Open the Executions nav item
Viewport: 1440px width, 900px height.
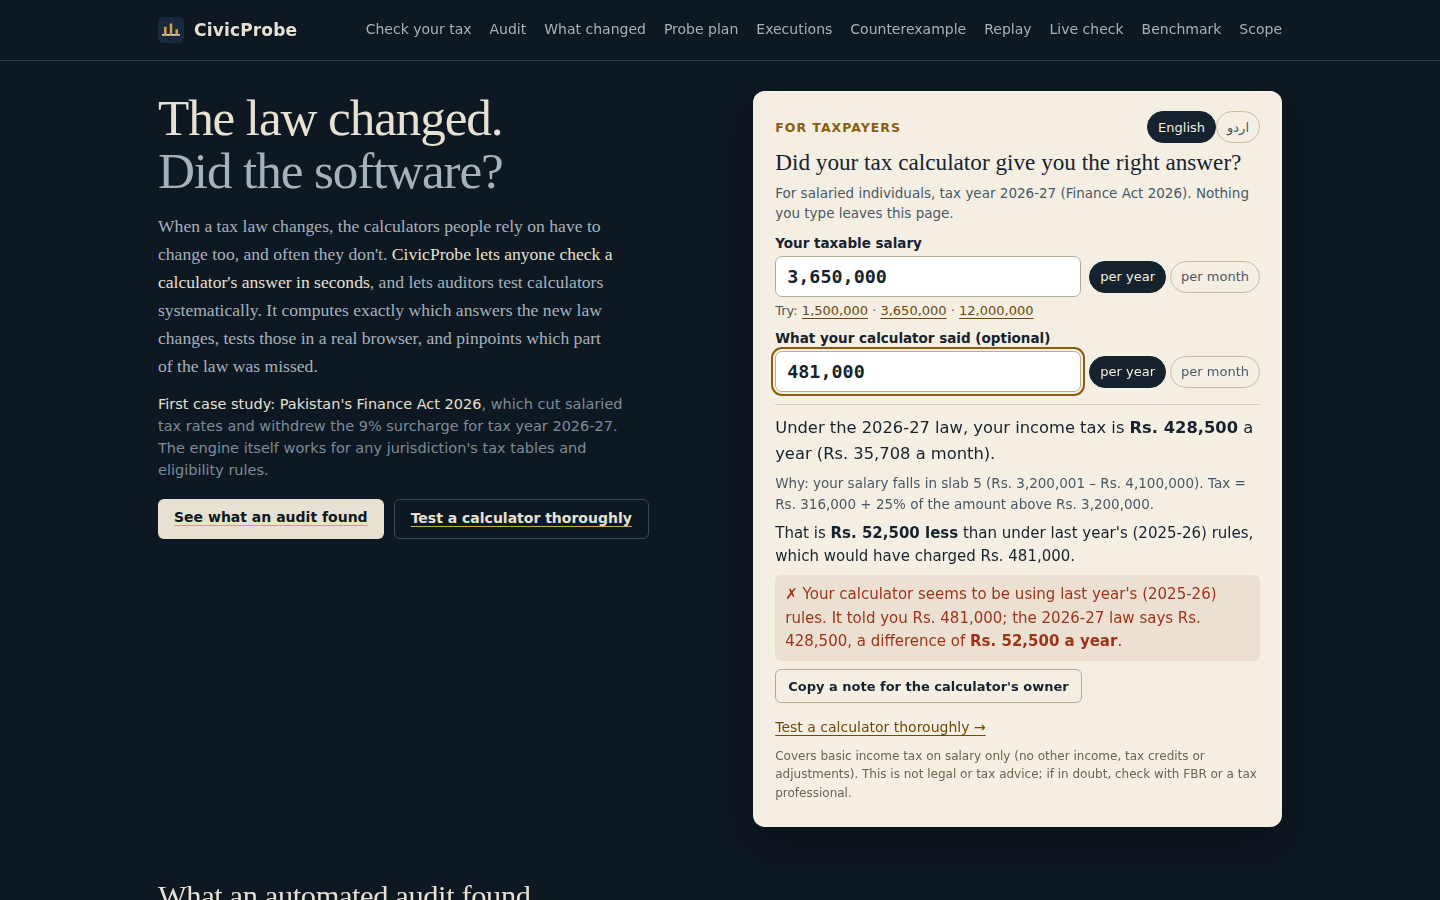tap(794, 29)
